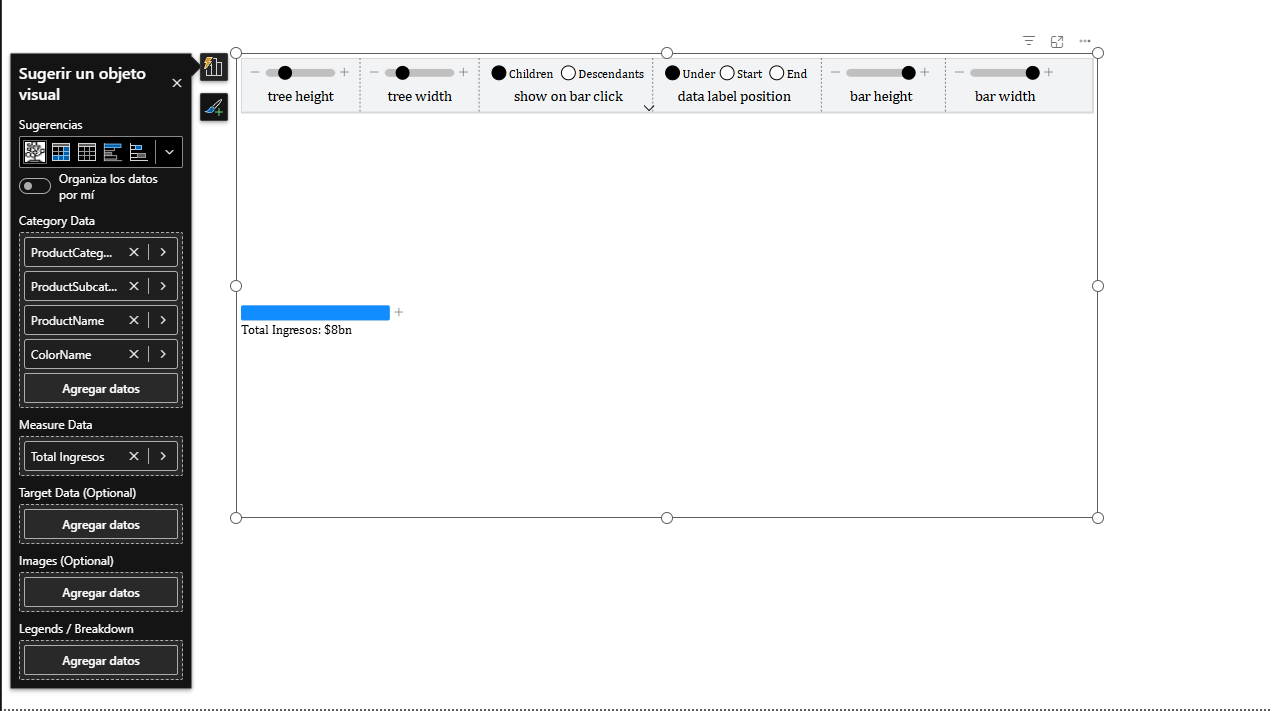This screenshot has width=1272, height=711.
Task: Click Agregar datos under Category Data
Action: [101, 388]
